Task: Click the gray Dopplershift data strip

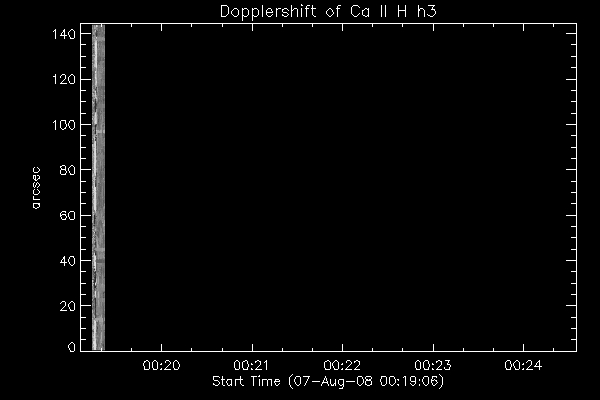Action: click(x=98, y=188)
